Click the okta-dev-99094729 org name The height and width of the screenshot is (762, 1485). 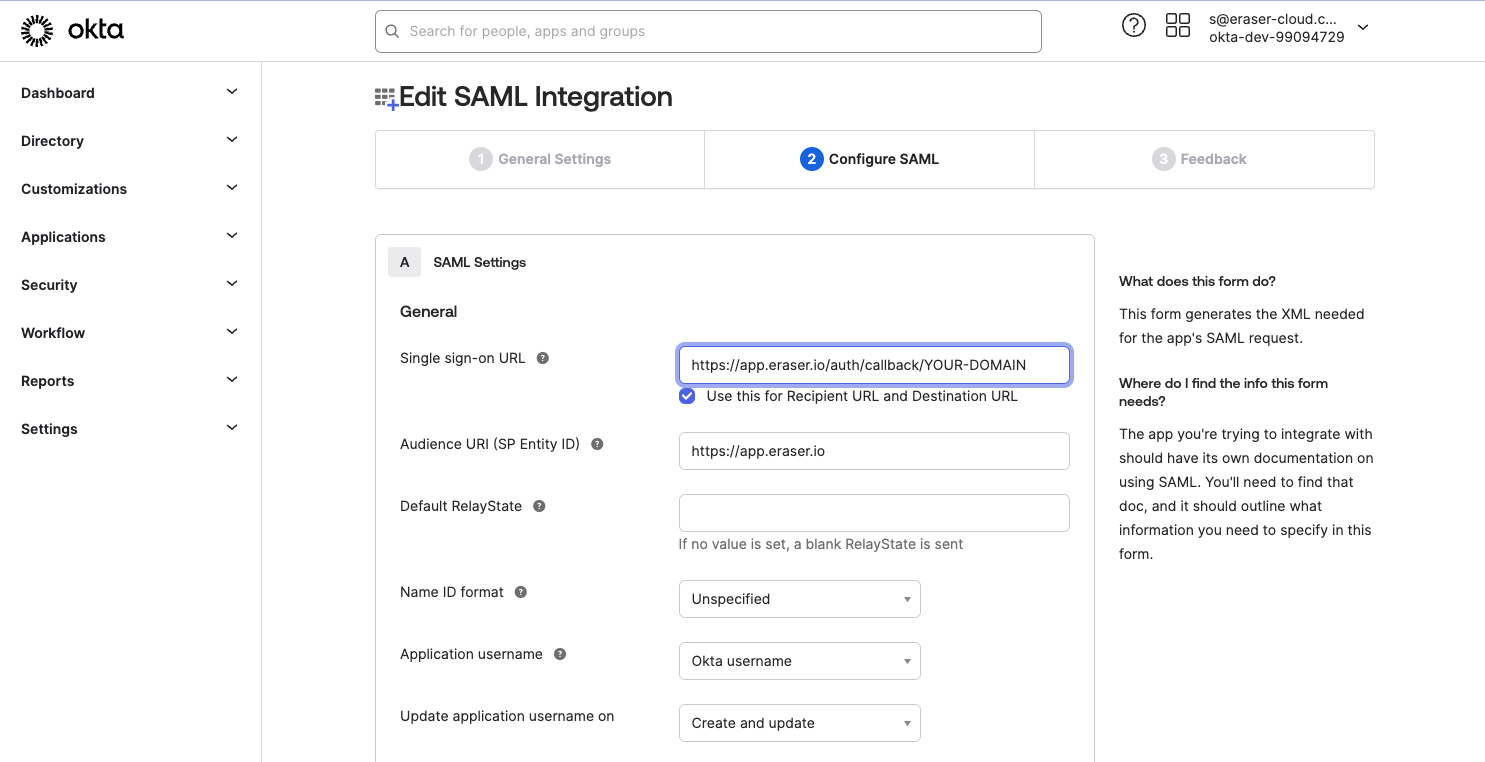pyautogui.click(x=1276, y=37)
